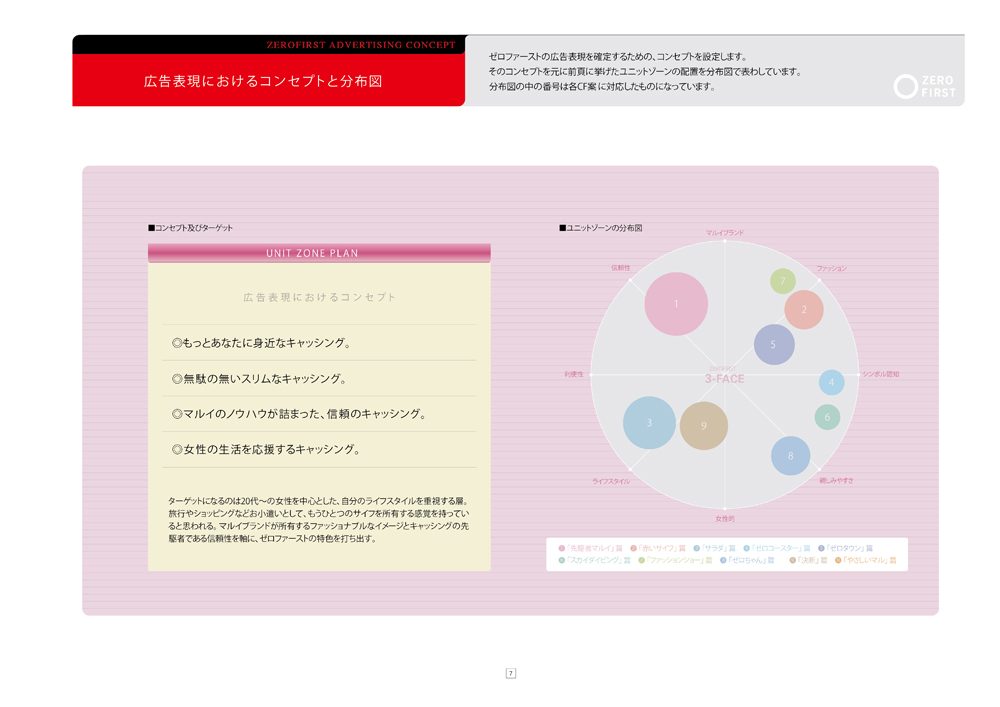Click legend entry ゼロちゃん篇
Screen dimensions: 1000x707
[747, 560]
